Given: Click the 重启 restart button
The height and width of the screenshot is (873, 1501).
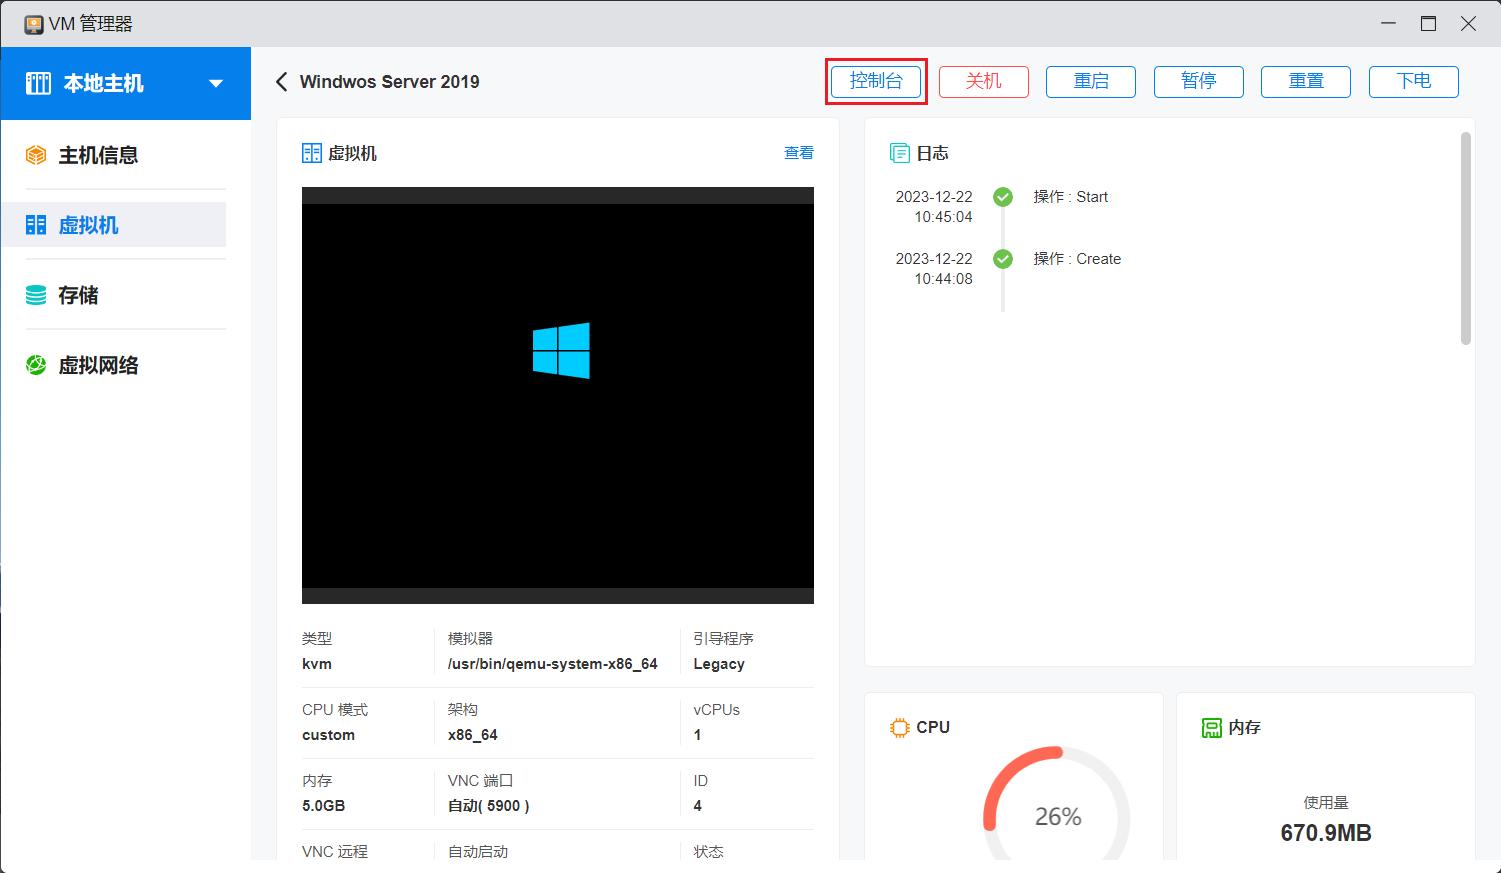Looking at the screenshot, I should click(1091, 81).
